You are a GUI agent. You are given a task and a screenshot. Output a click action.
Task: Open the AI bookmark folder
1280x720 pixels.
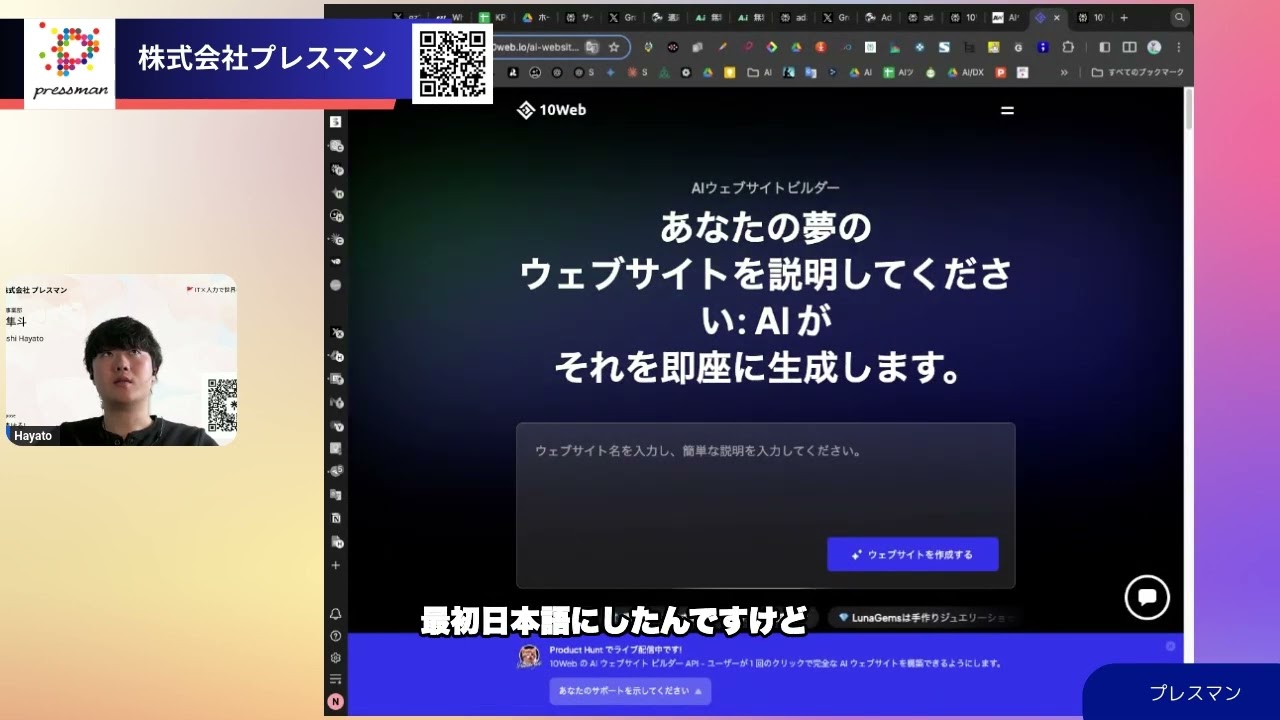761,73
